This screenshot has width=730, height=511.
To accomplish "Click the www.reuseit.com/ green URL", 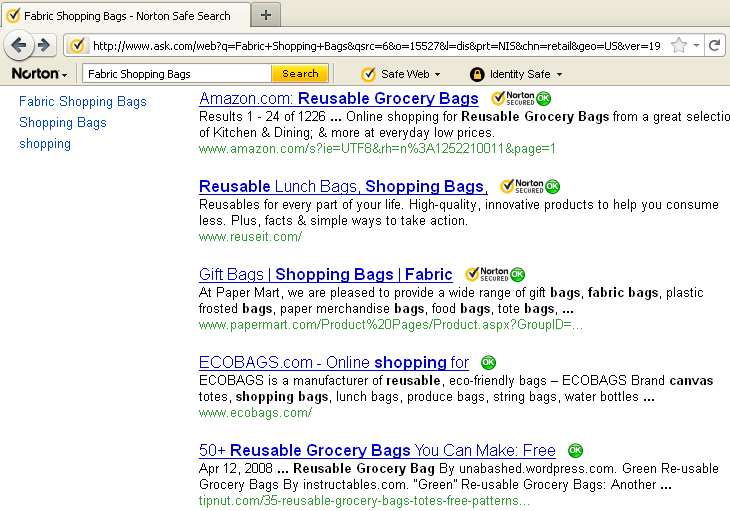I will [x=250, y=237].
